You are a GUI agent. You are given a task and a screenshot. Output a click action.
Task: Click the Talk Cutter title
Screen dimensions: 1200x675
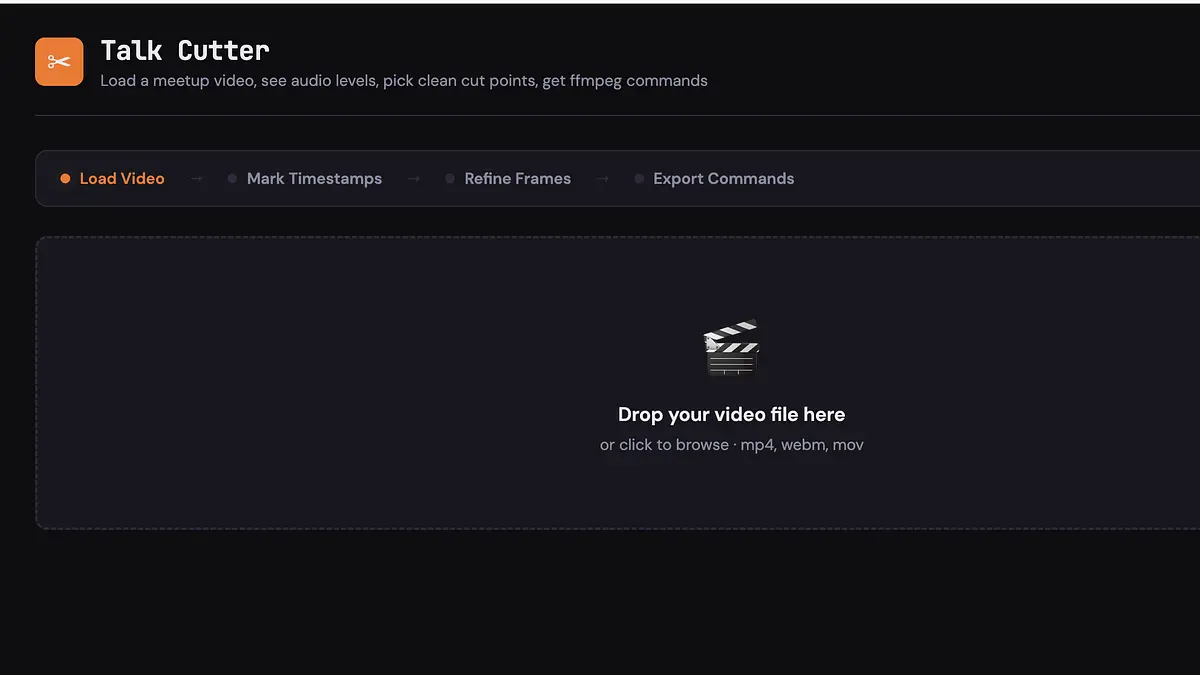(x=185, y=50)
